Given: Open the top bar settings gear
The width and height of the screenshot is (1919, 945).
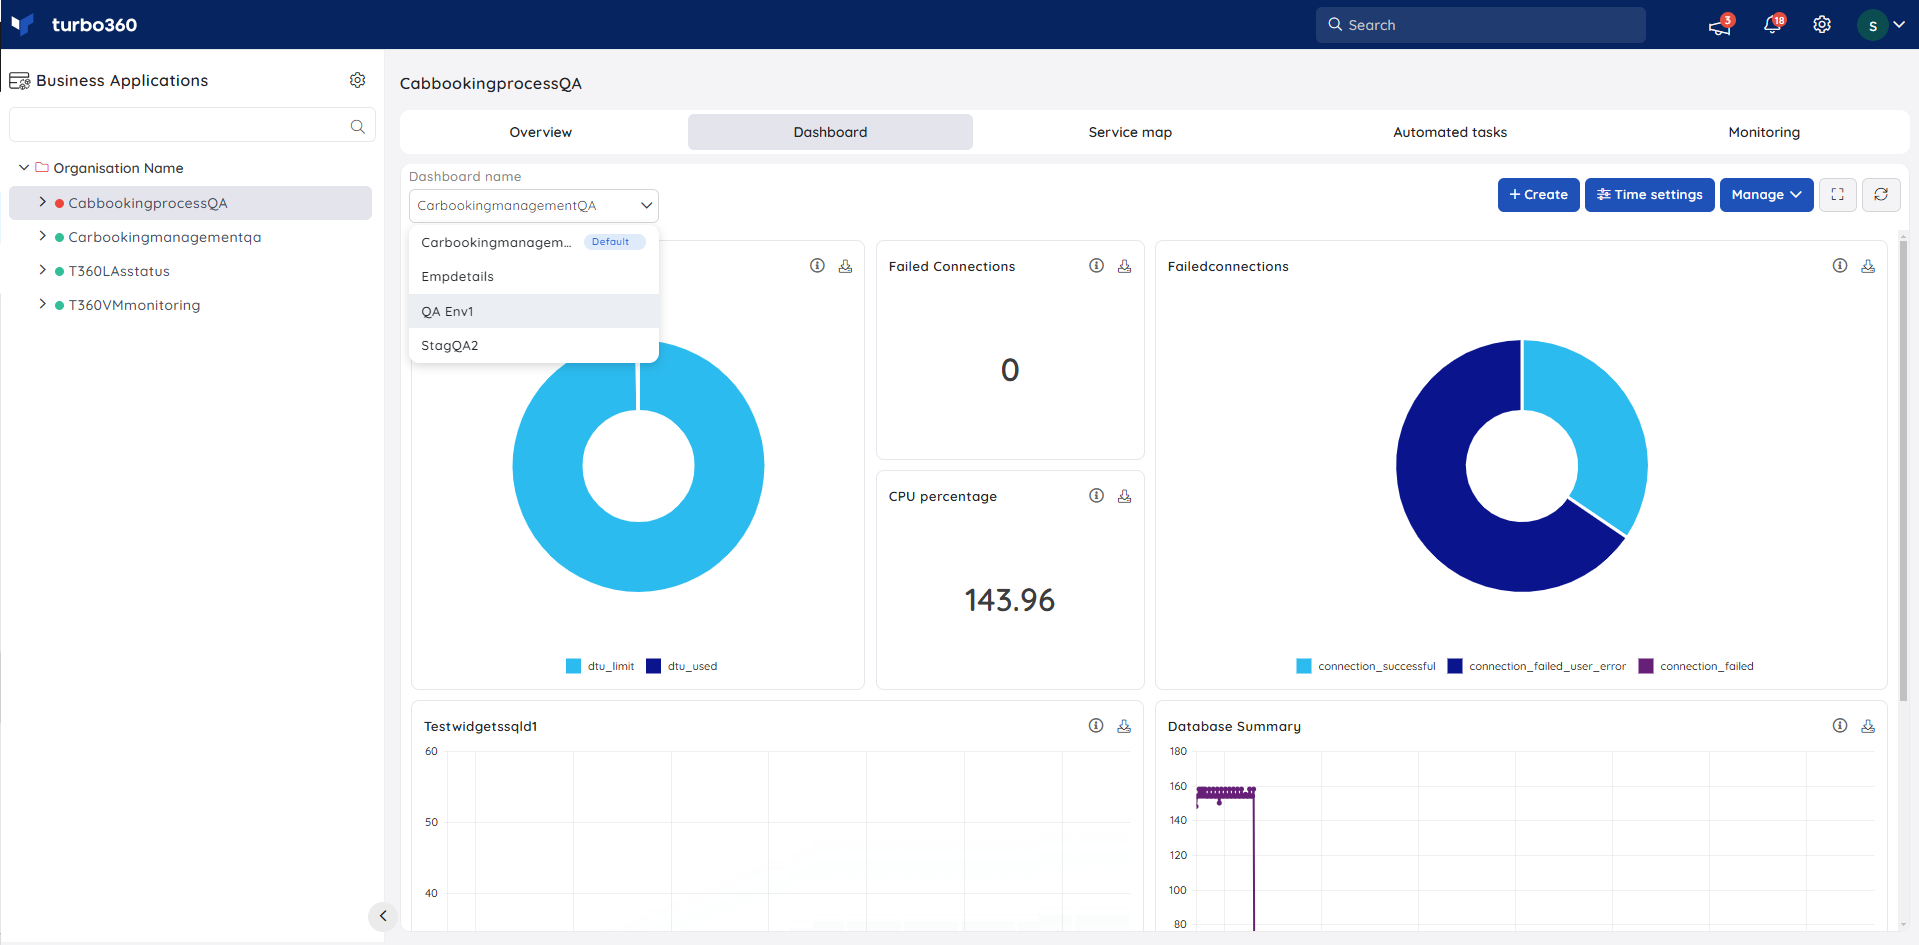Looking at the screenshot, I should tap(1822, 25).
